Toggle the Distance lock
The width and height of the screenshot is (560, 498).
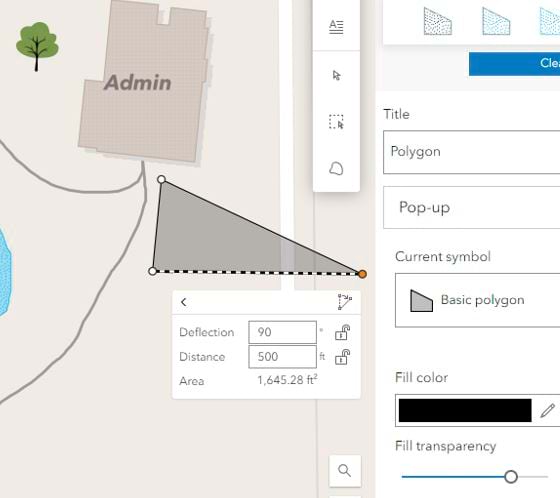[342, 357]
